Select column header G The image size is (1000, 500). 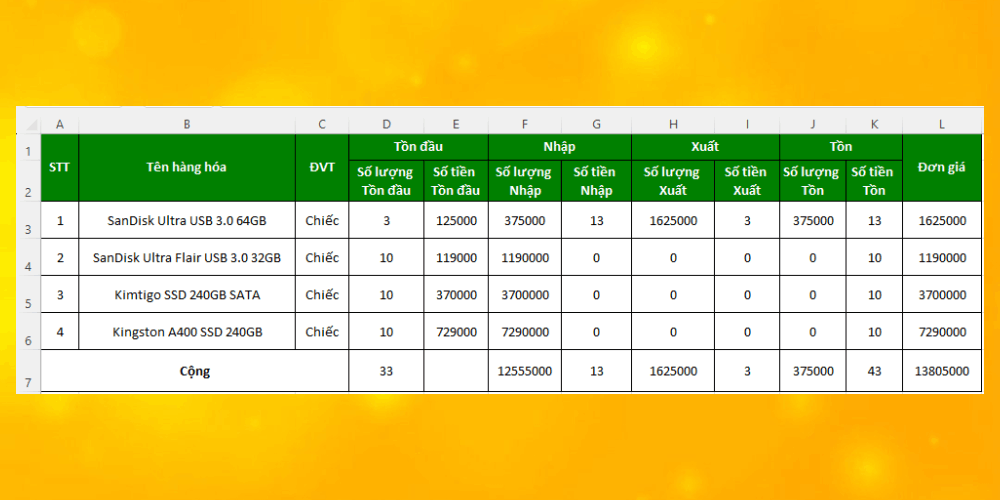click(x=596, y=125)
